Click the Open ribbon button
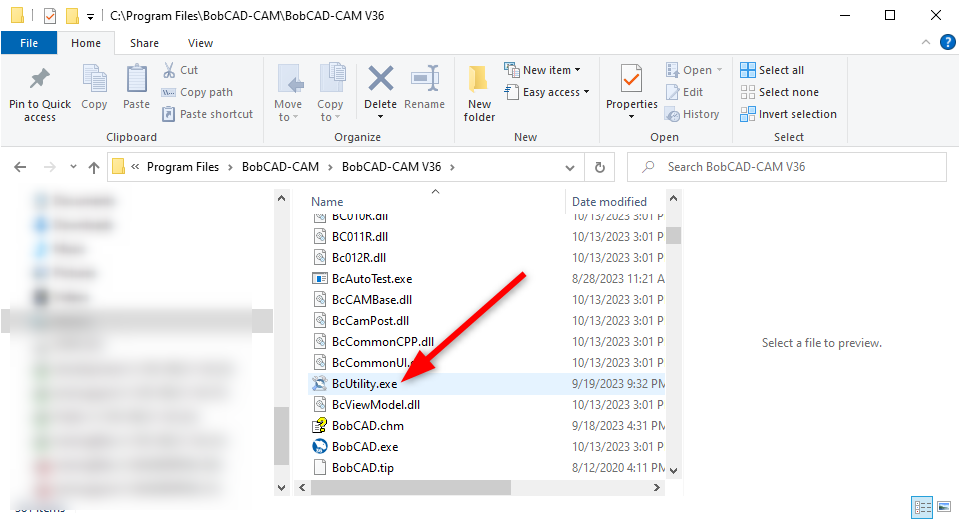The width and height of the screenshot is (960, 520). (x=694, y=70)
